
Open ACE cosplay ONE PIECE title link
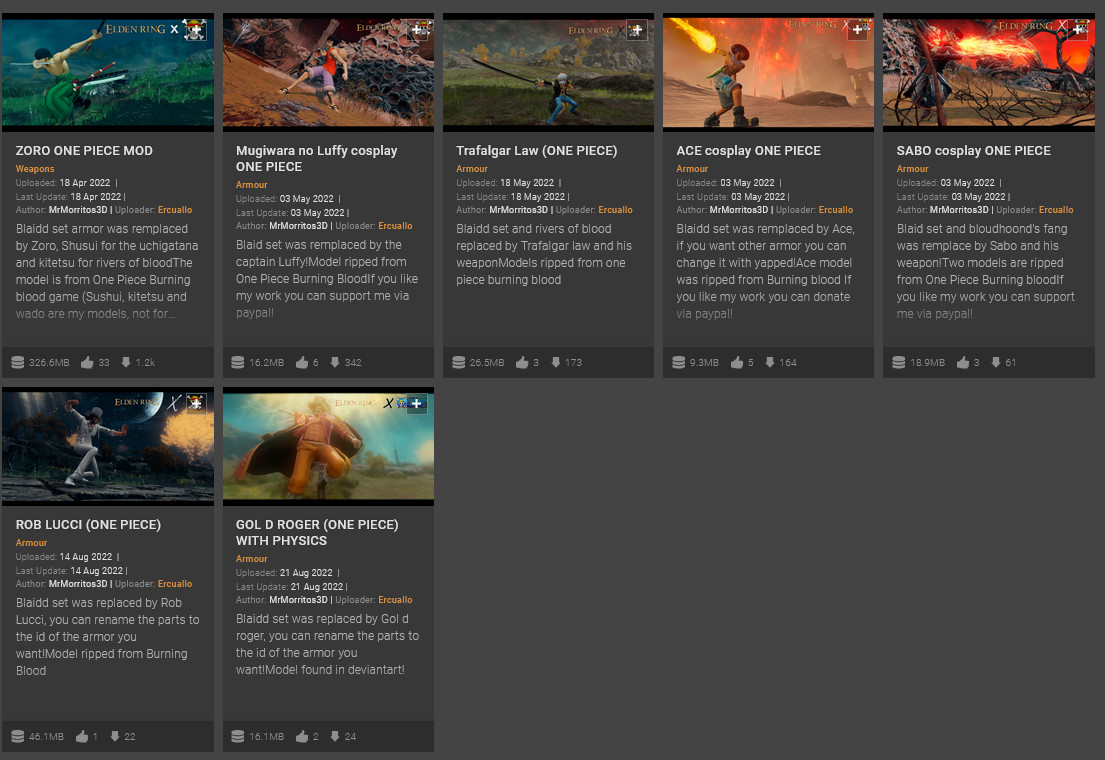(748, 151)
